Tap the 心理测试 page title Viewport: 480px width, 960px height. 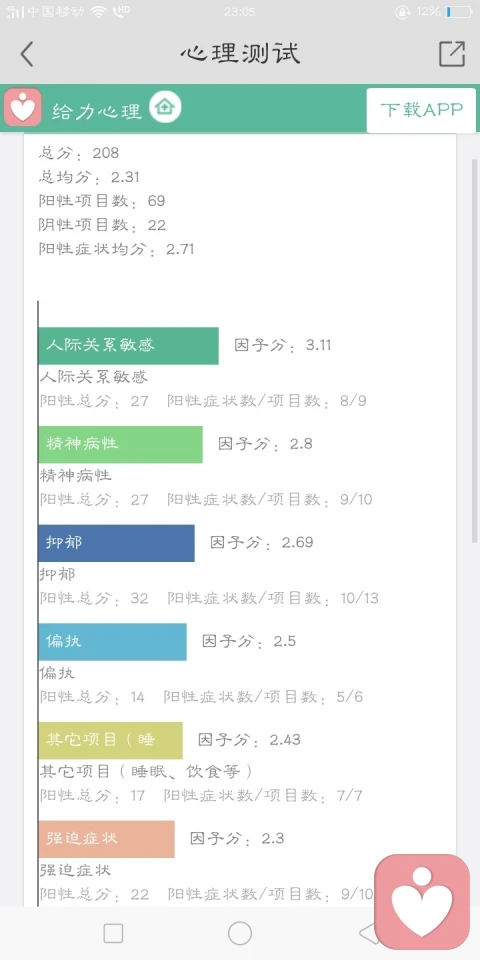coord(240,54)
